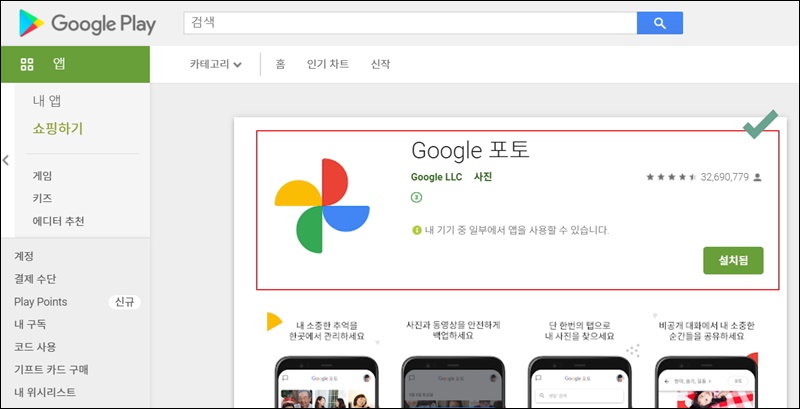Select 내 앱 in sidebar
Image resolution: width=800 pixels, height=409 pixels.
47,101
